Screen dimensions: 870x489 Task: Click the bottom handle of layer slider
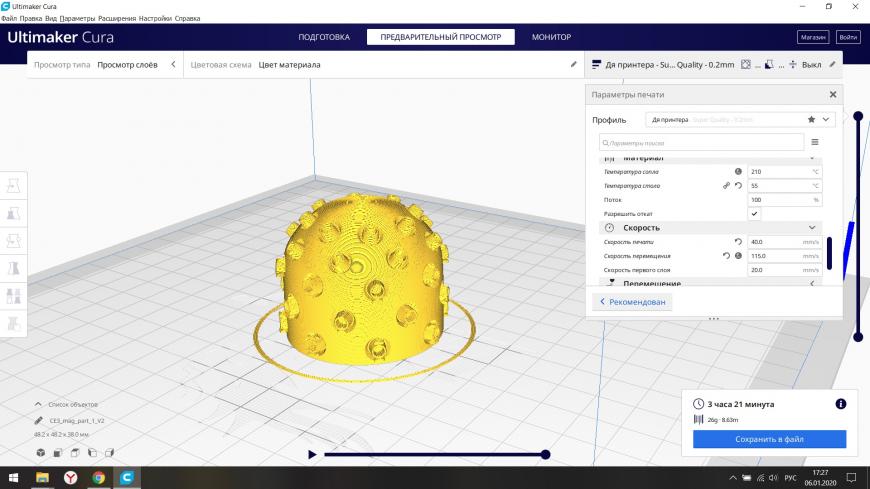tap(858, 336)
